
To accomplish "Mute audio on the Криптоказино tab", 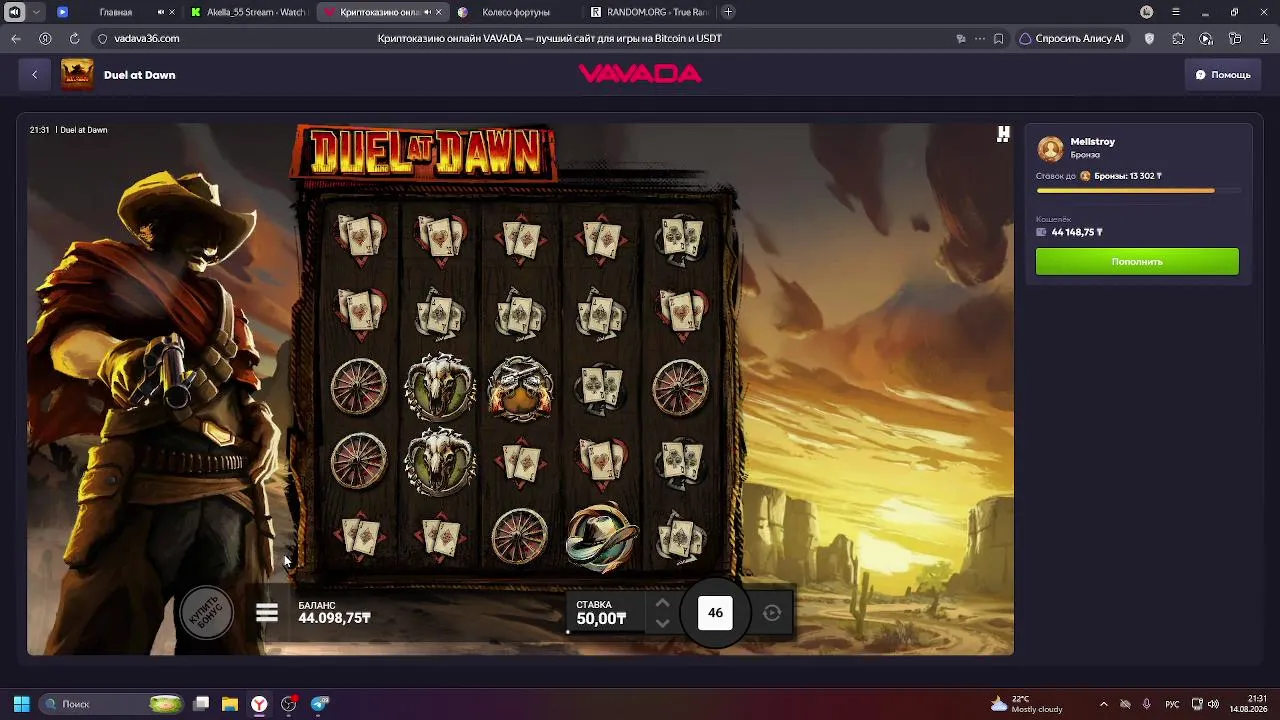I will [427, 12].
